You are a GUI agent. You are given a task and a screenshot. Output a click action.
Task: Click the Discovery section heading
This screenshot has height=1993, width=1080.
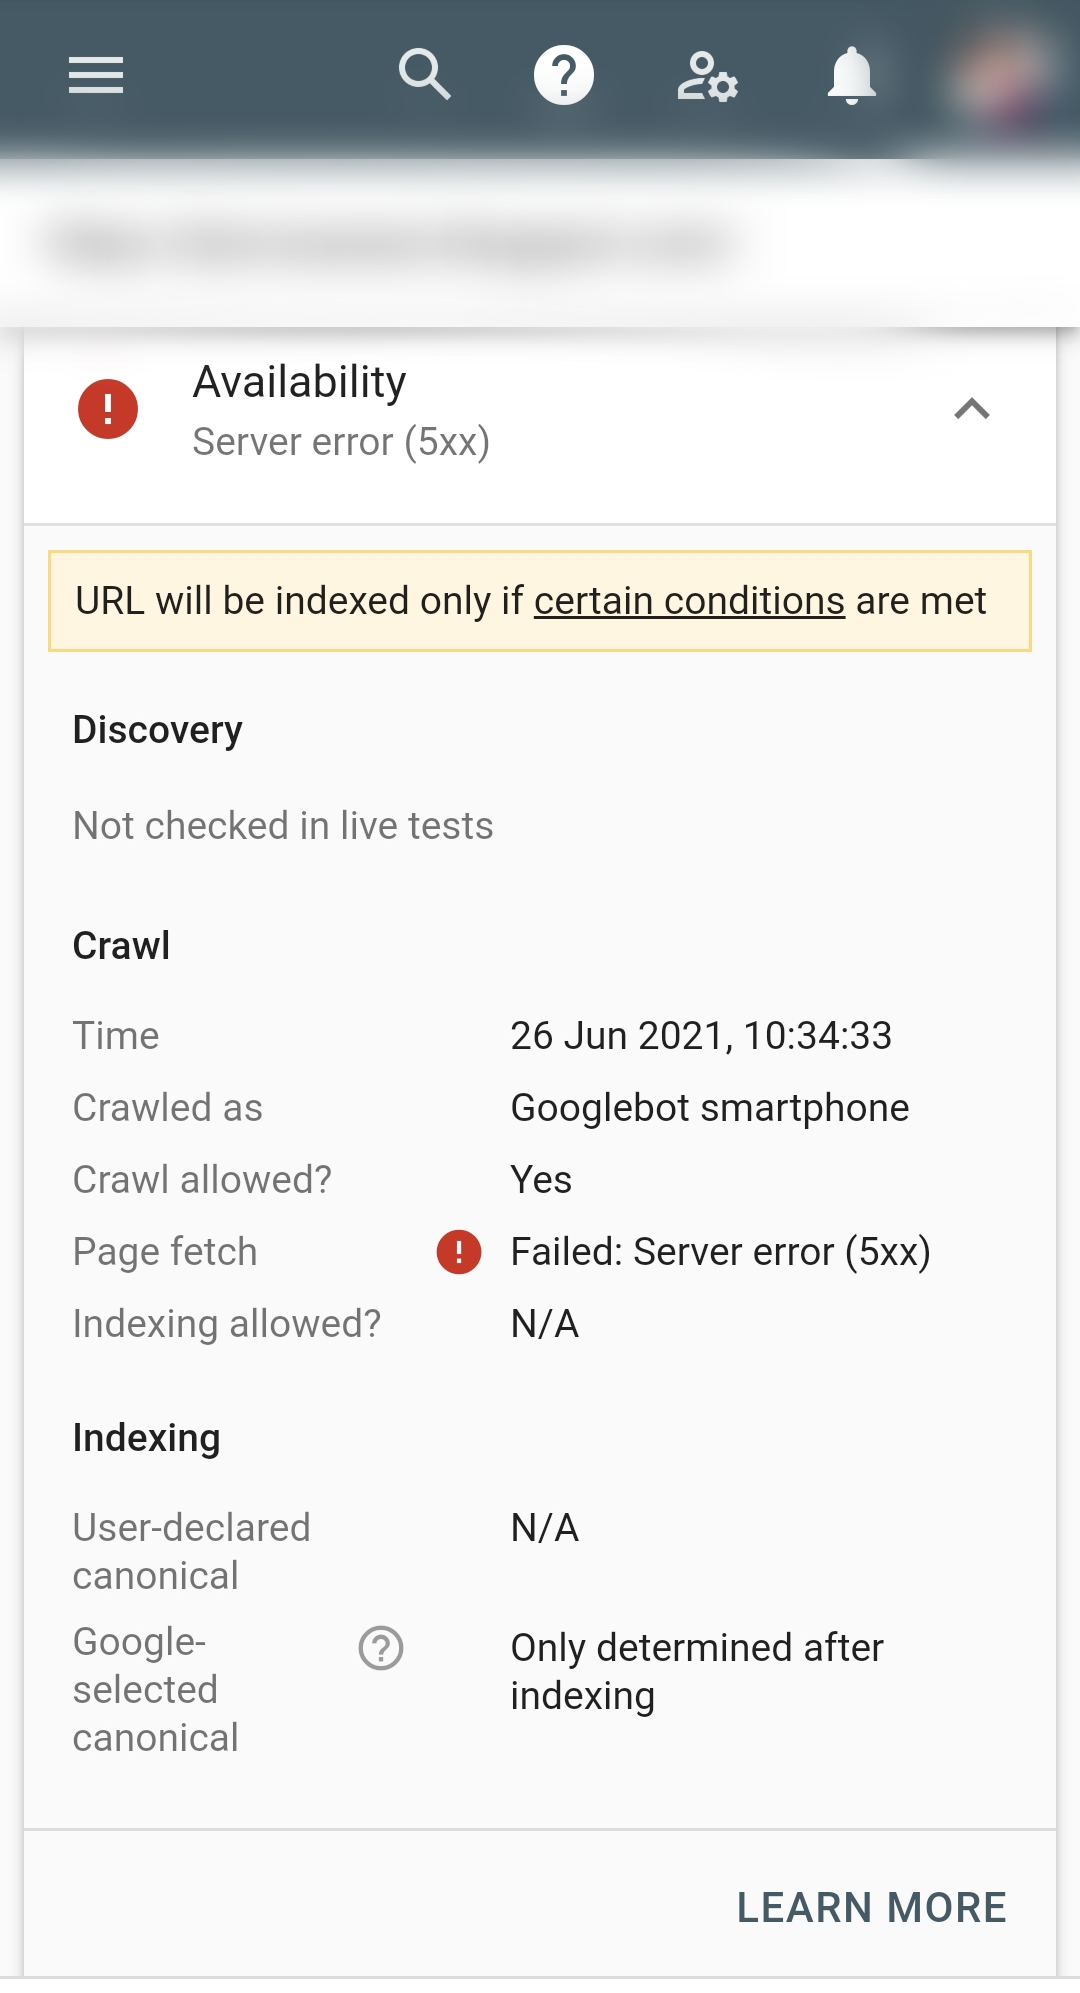point(158,730)
